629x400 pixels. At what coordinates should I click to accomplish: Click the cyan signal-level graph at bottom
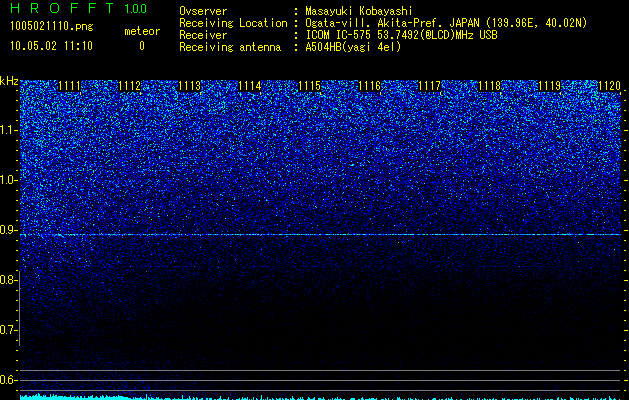pyautogui.click(x=320, y=397)
